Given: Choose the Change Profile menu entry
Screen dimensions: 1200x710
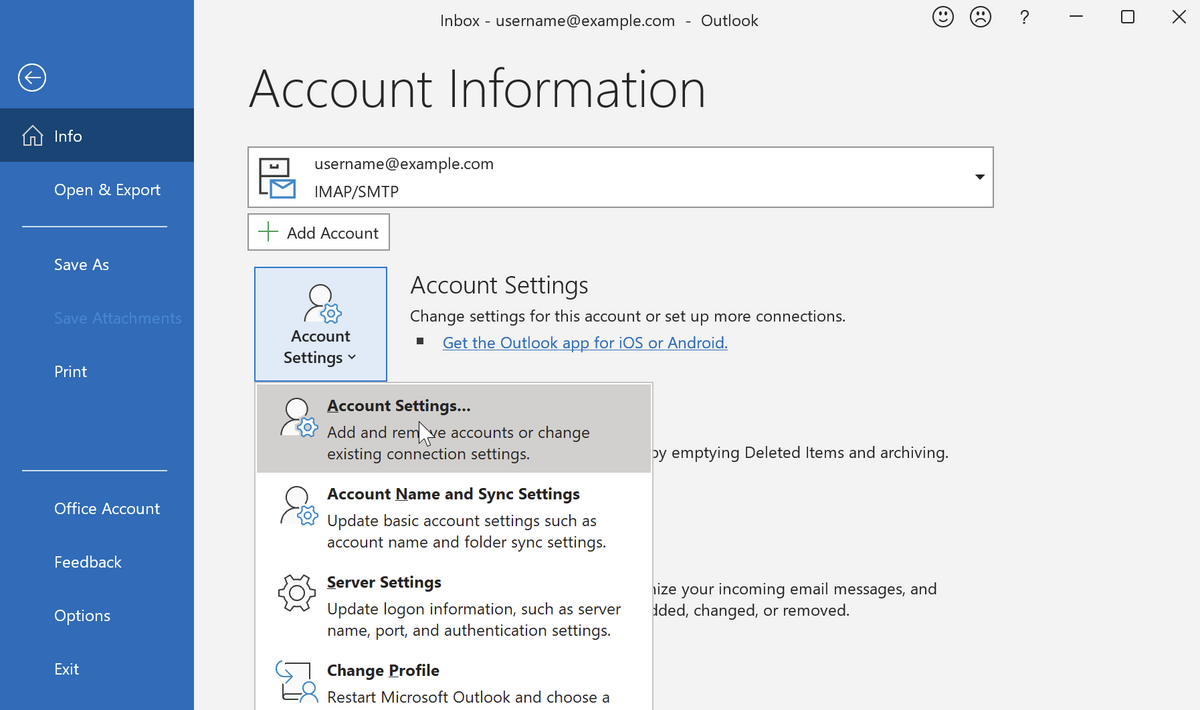Looking at the screenshot, I should [454, 680].
